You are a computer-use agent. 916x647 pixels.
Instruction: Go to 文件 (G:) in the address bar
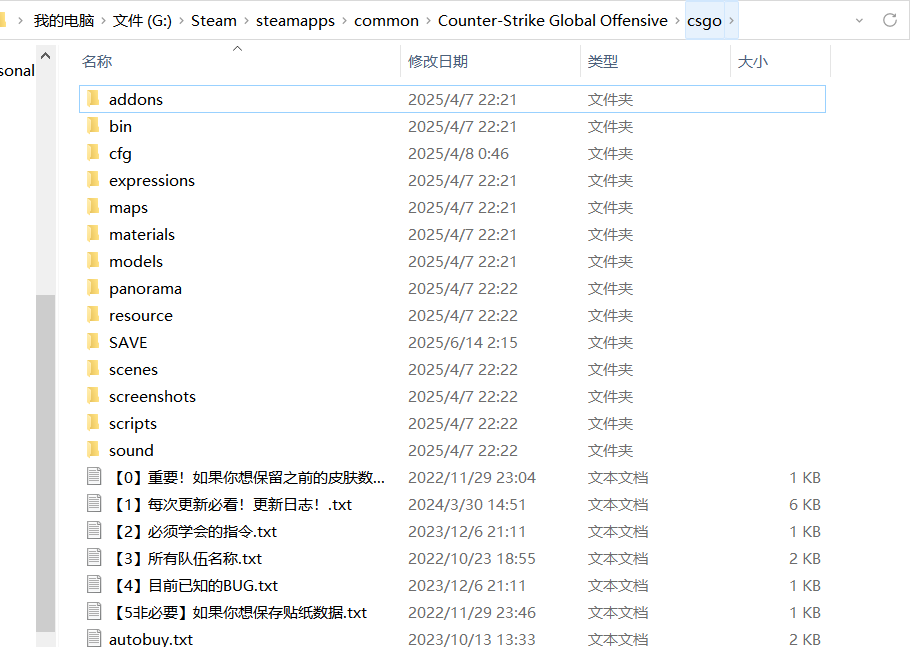[142, 21]
